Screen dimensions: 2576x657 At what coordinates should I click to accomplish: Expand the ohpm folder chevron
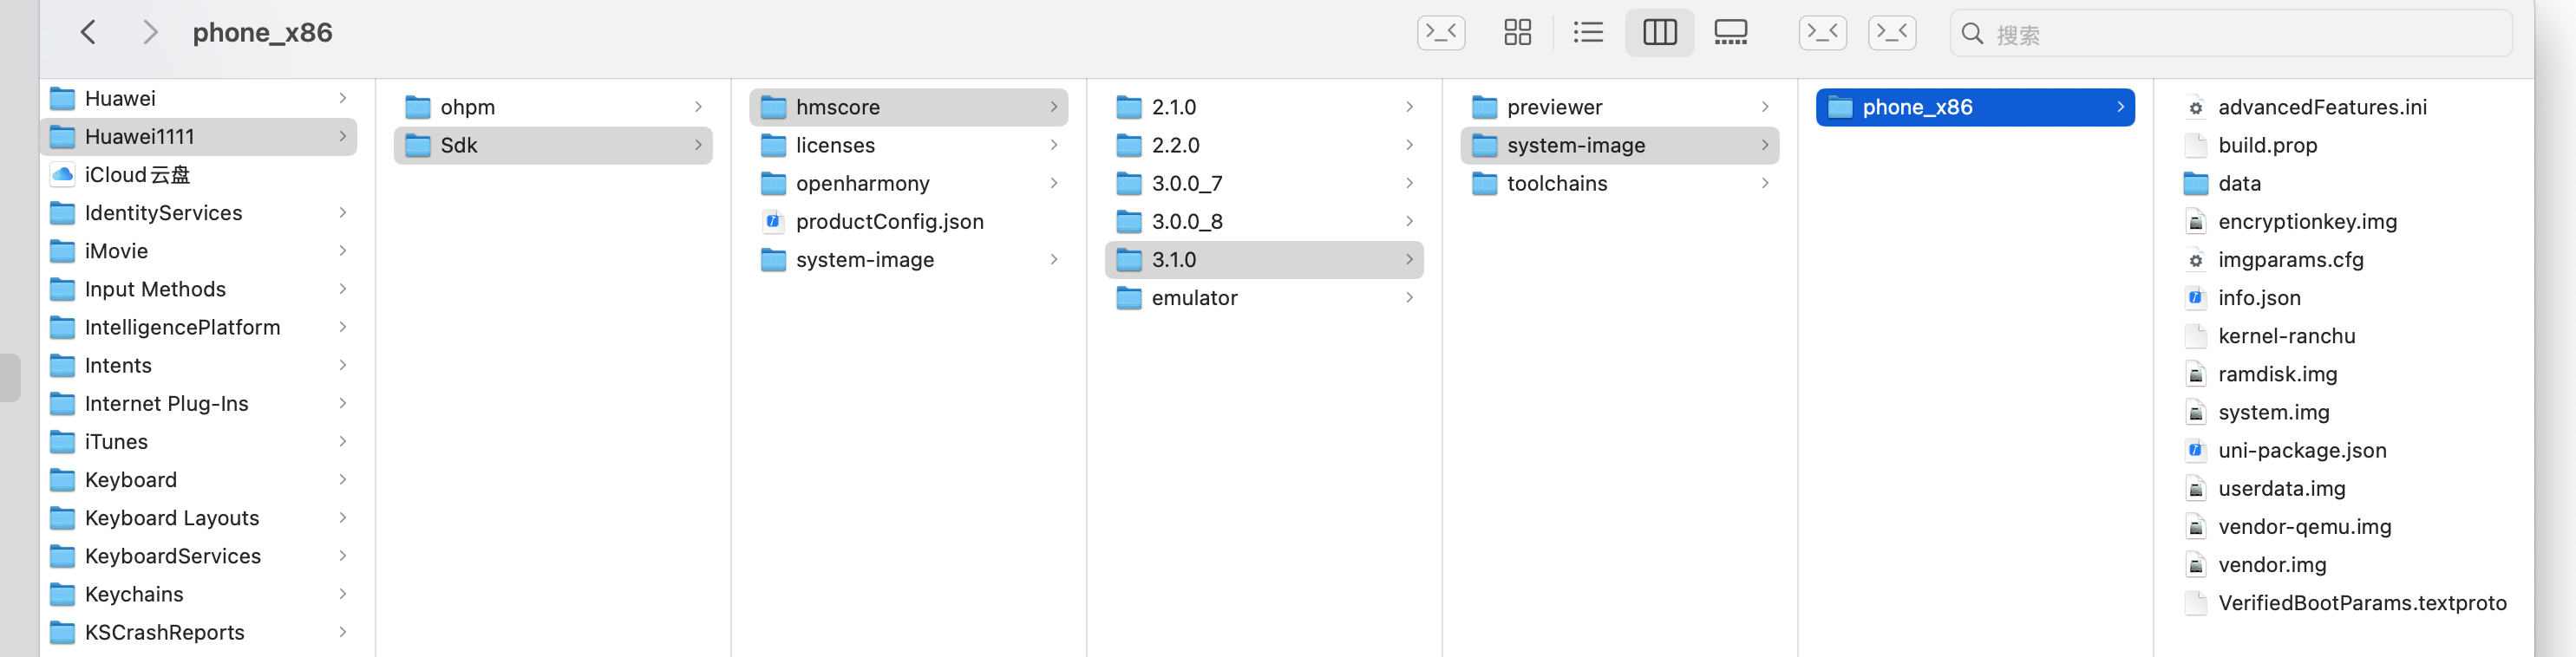point(698,107)
